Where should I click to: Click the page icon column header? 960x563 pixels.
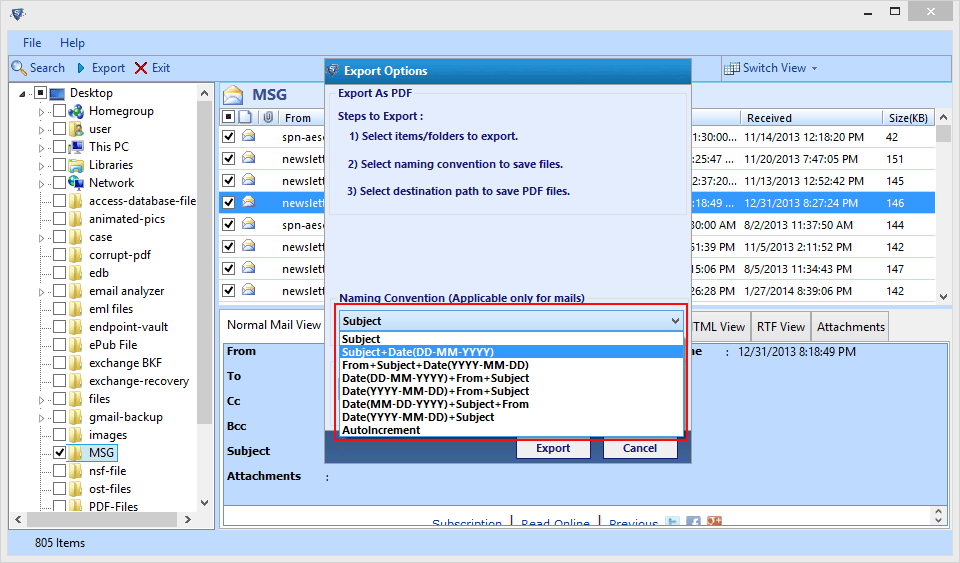tap(246, 117)
